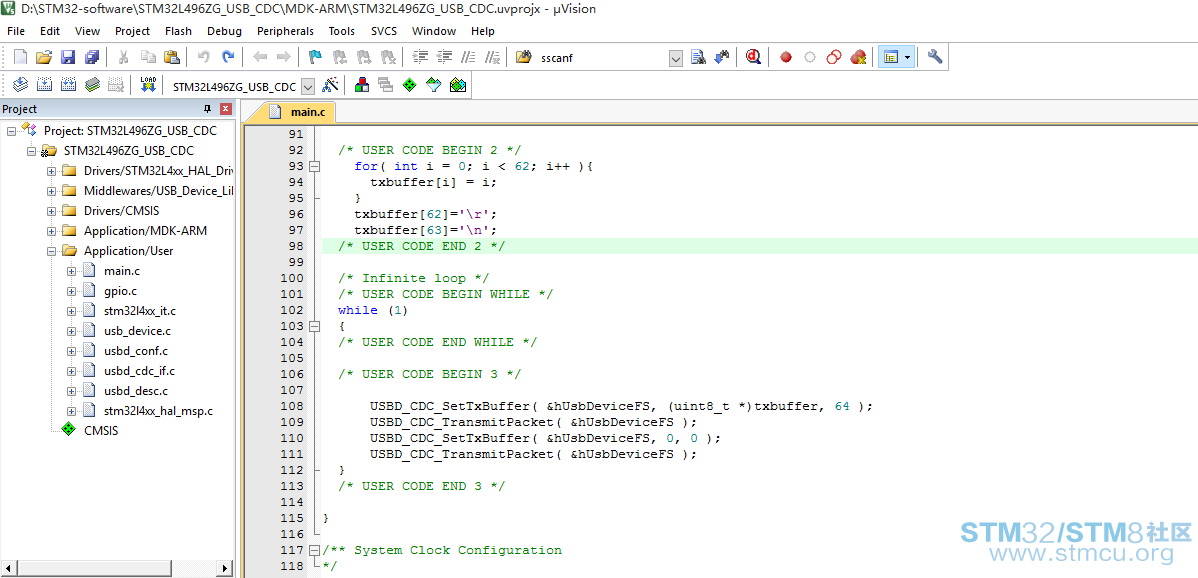The height and width of the screenshot is (578, 1198).
Task: Open the Project menu
Action: click(132, 31)
